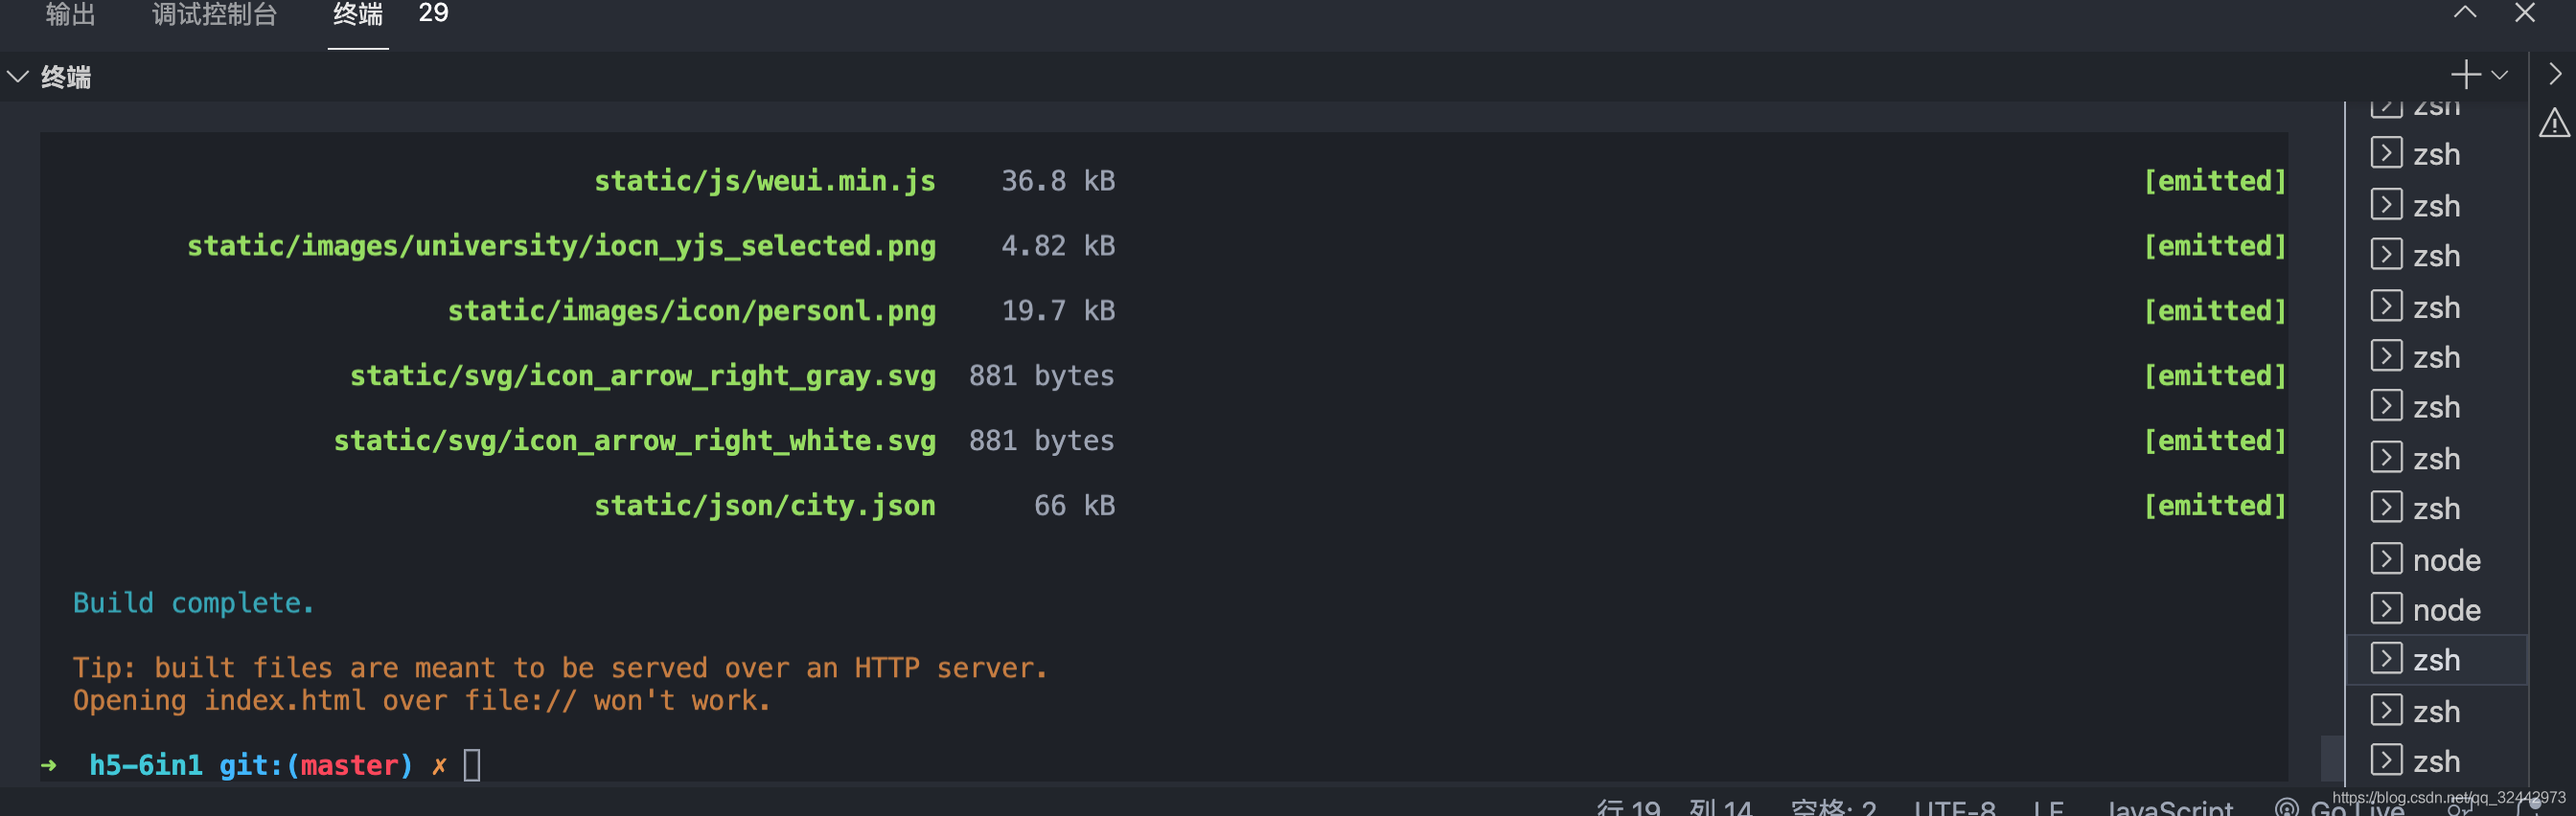Viewport: 2576px width, 816px height.
Task: Click static/images/icon/personl.png path
Action: click(x=692, y=311)
